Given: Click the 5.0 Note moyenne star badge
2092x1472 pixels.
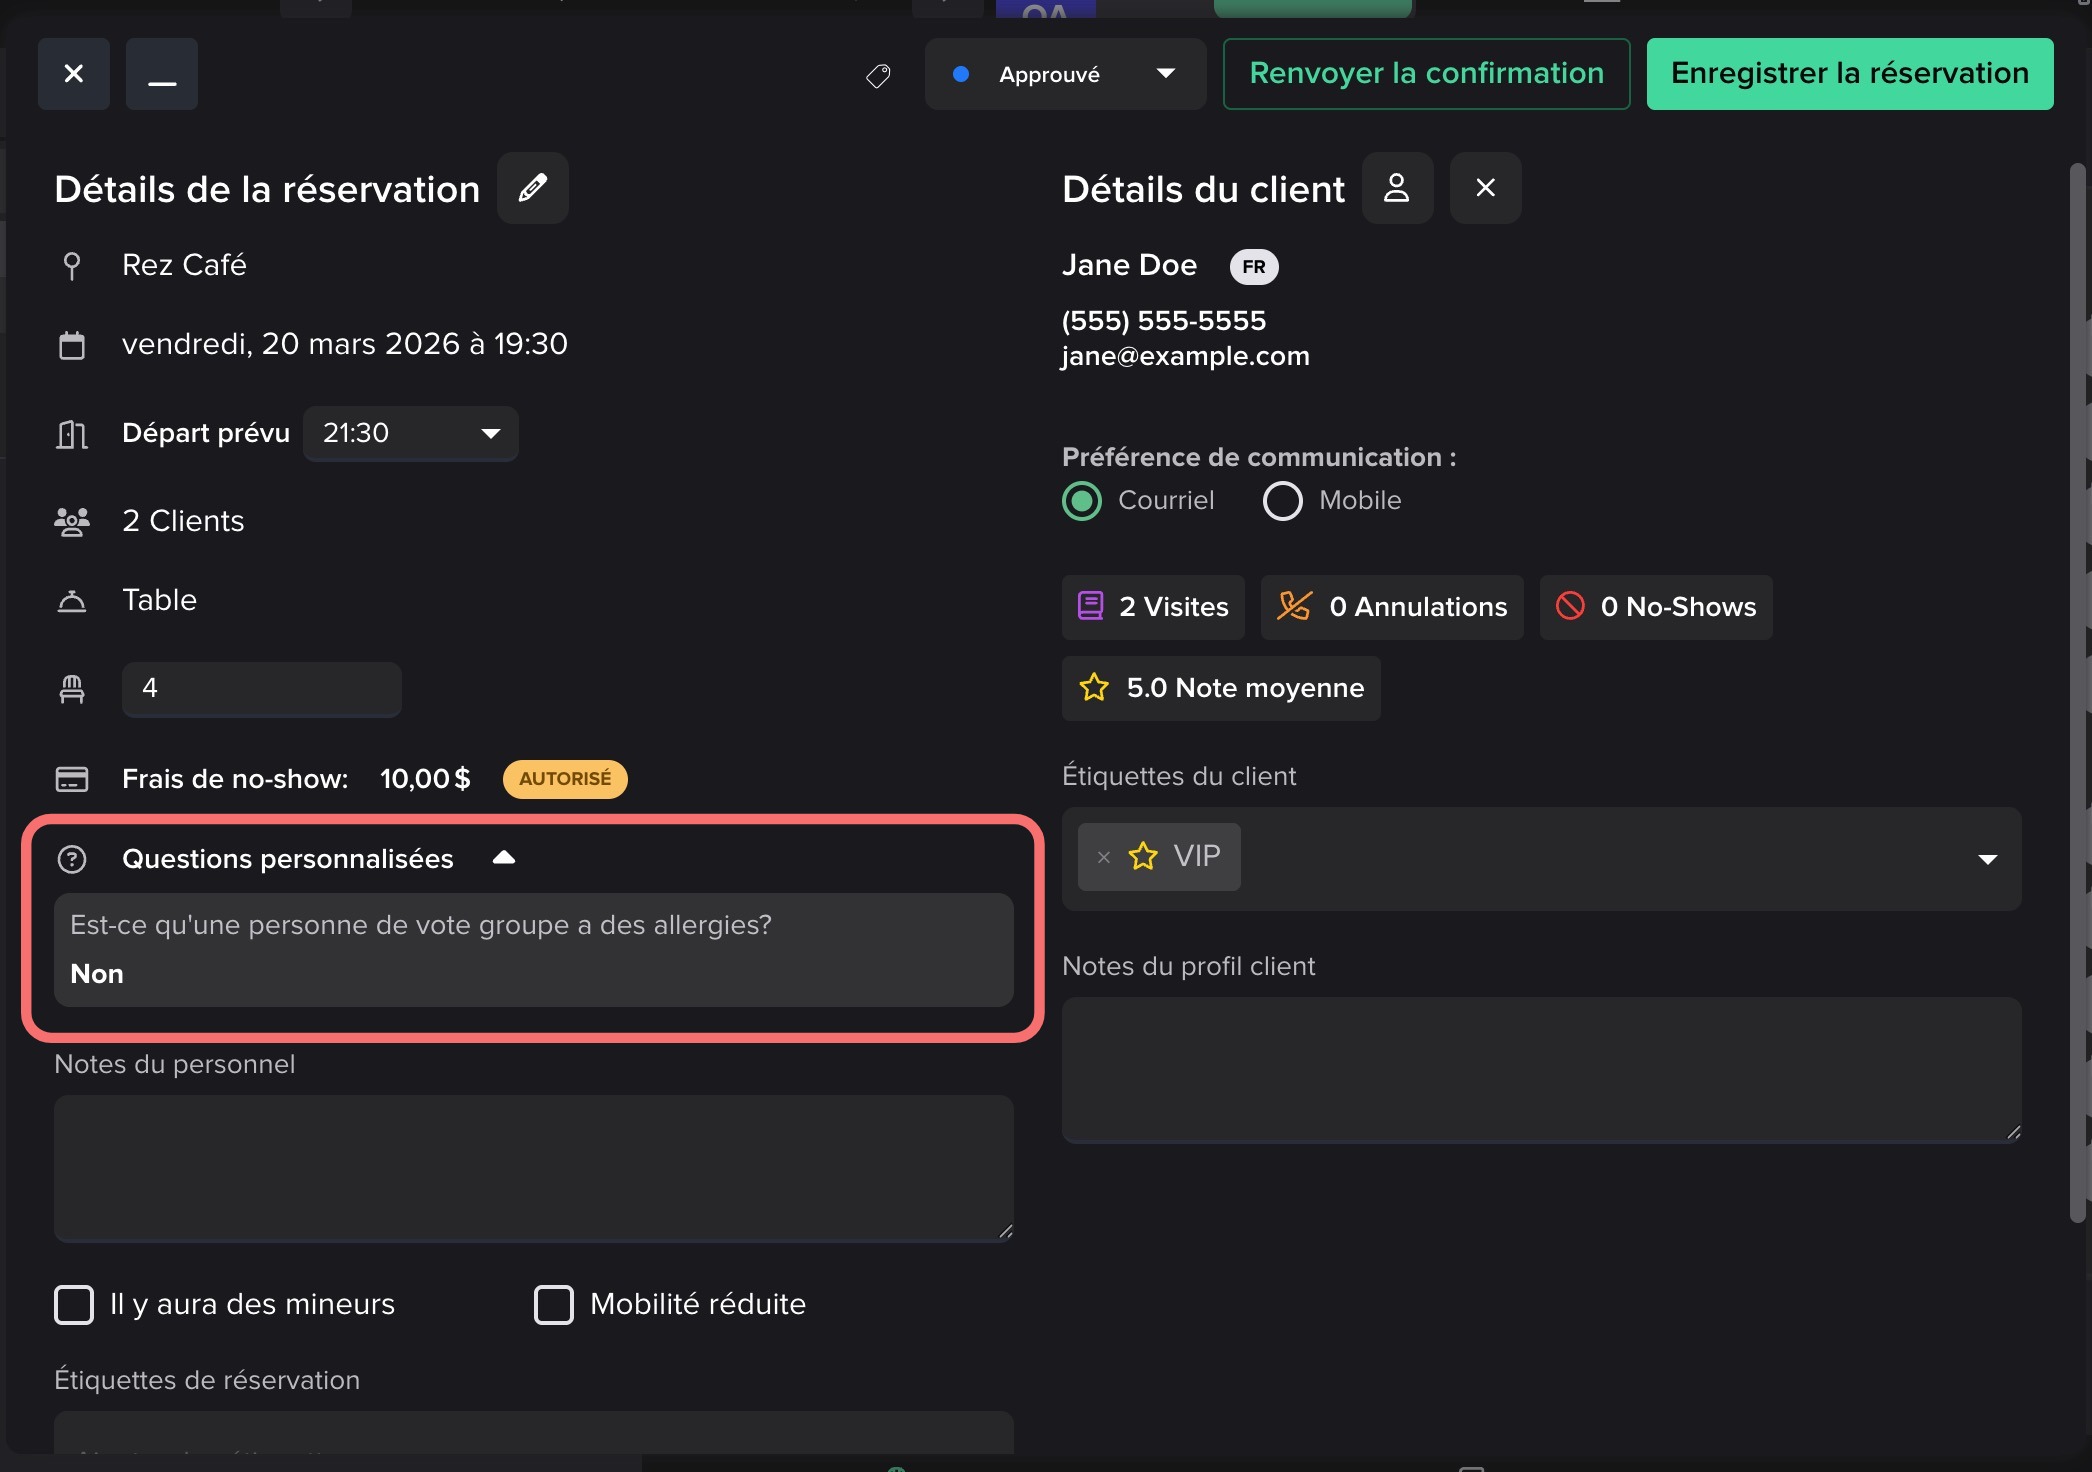Looking at the screenshot, I should point(1221,688).
